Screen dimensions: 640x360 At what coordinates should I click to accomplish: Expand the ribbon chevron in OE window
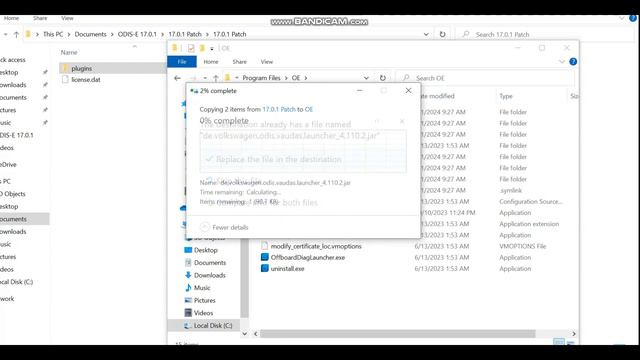tap(562, 62)
